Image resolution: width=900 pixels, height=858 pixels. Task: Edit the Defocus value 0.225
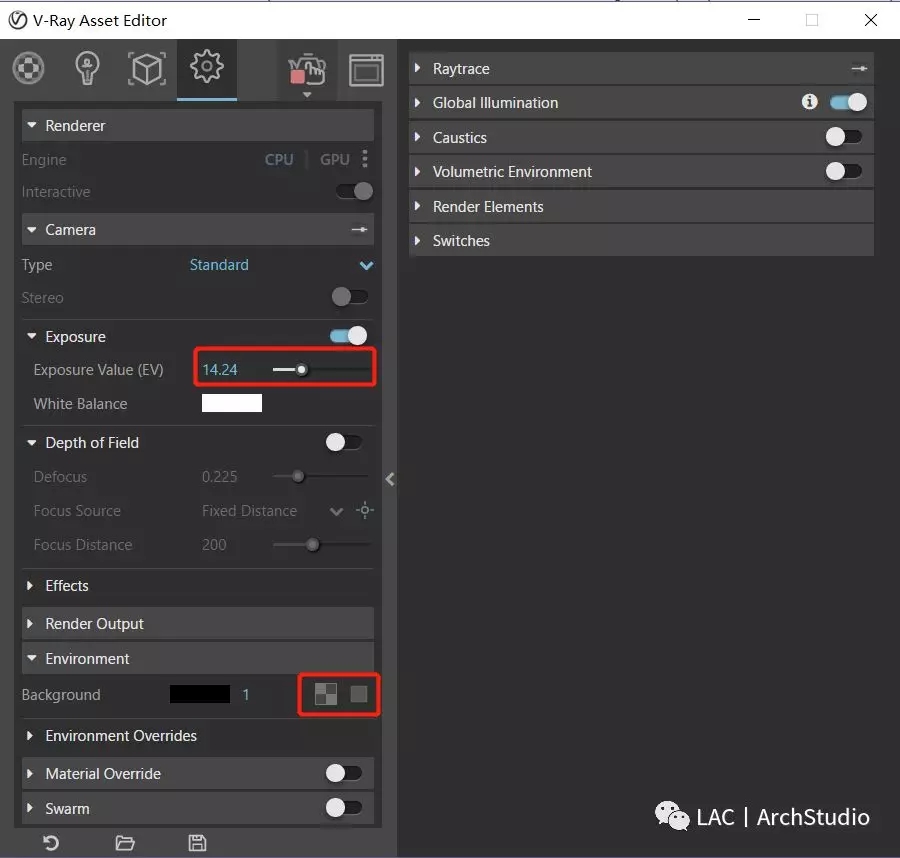coord(219,476)
